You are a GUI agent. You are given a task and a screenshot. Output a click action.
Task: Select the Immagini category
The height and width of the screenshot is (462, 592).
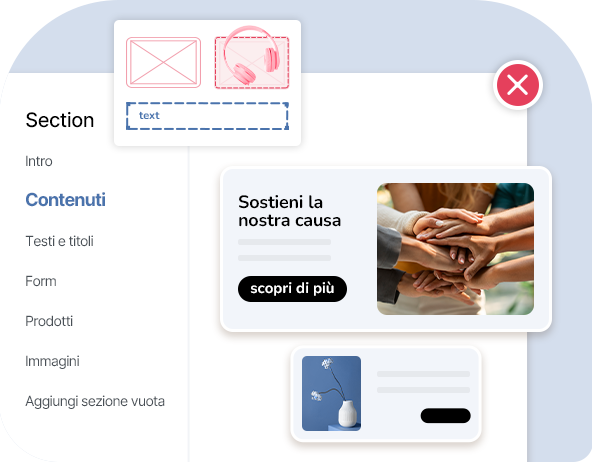(52, 361)
